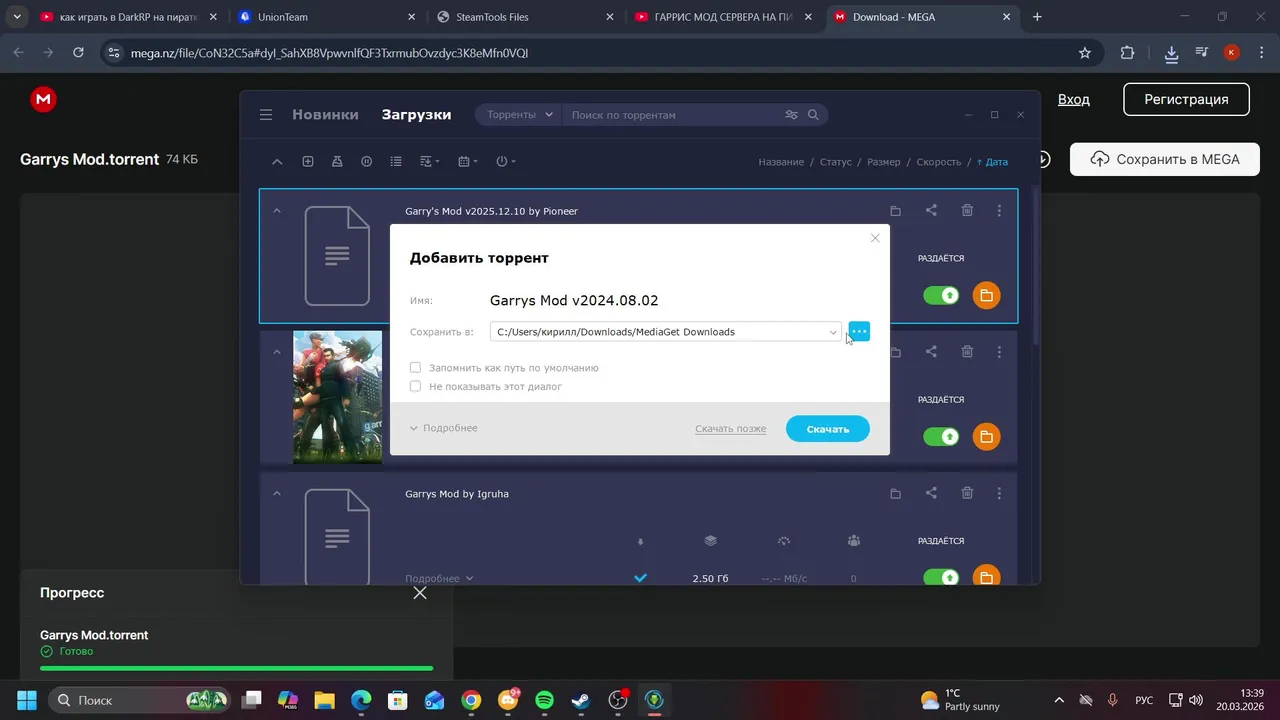The image size is (1280, 720).
Task: Click the add torrent plus icon
Action: click(x=308, y=162)
